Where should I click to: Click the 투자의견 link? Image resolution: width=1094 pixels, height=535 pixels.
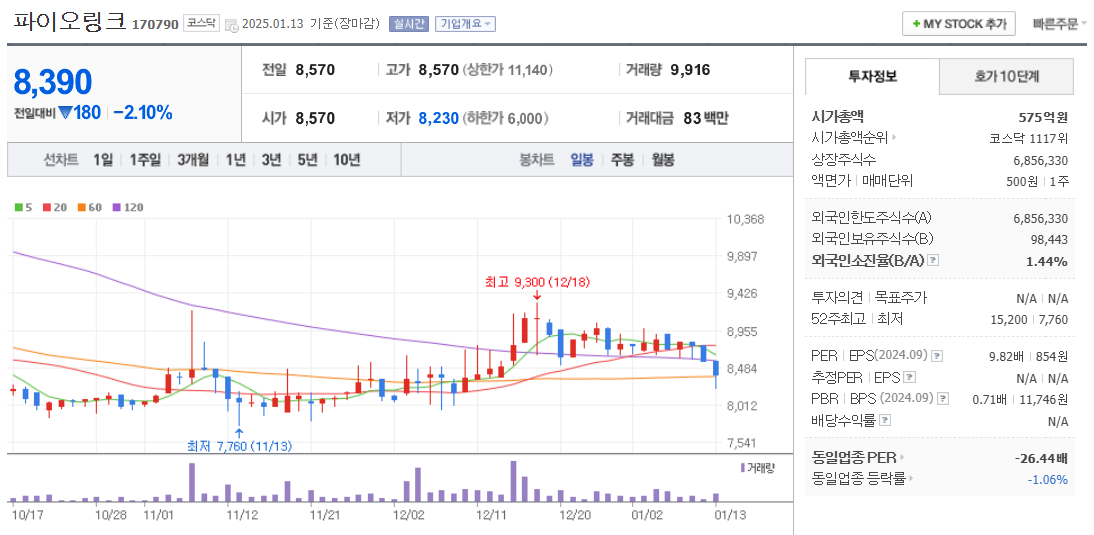(837, 298)
